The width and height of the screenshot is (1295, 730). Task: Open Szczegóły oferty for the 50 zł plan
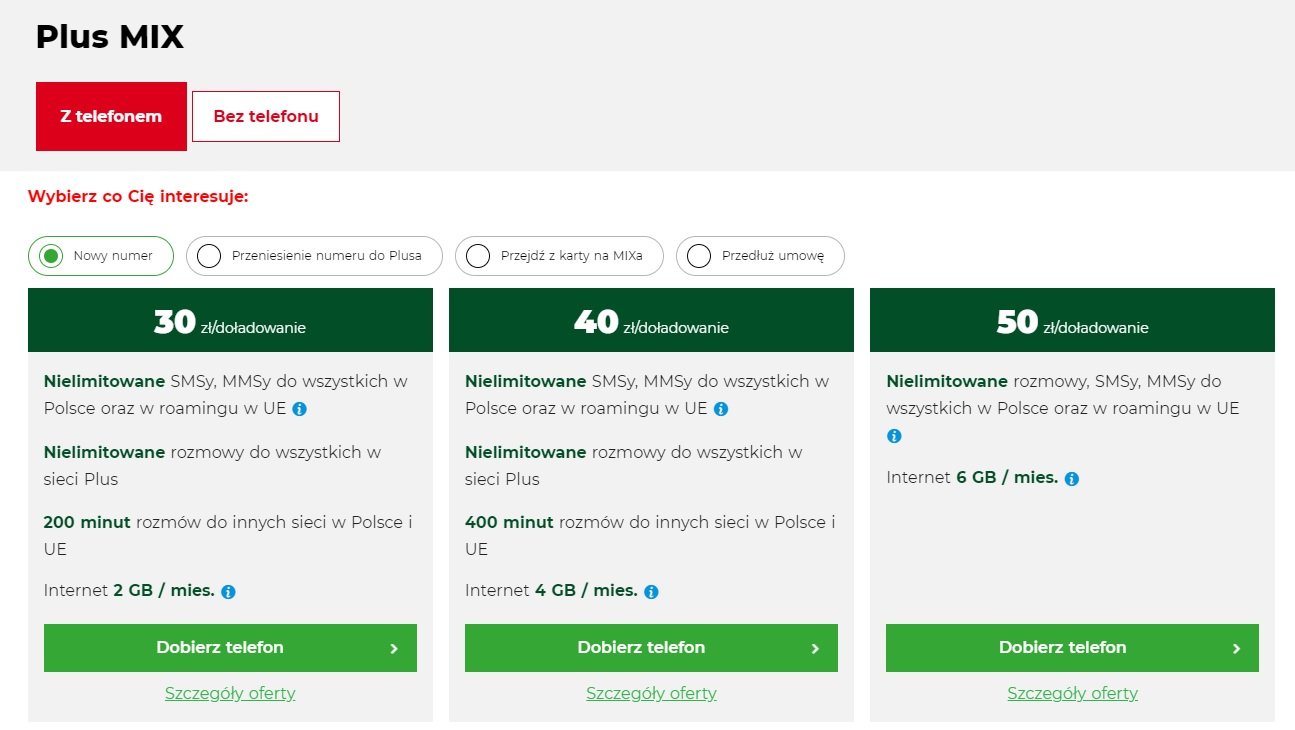[x=1072, y=693]
